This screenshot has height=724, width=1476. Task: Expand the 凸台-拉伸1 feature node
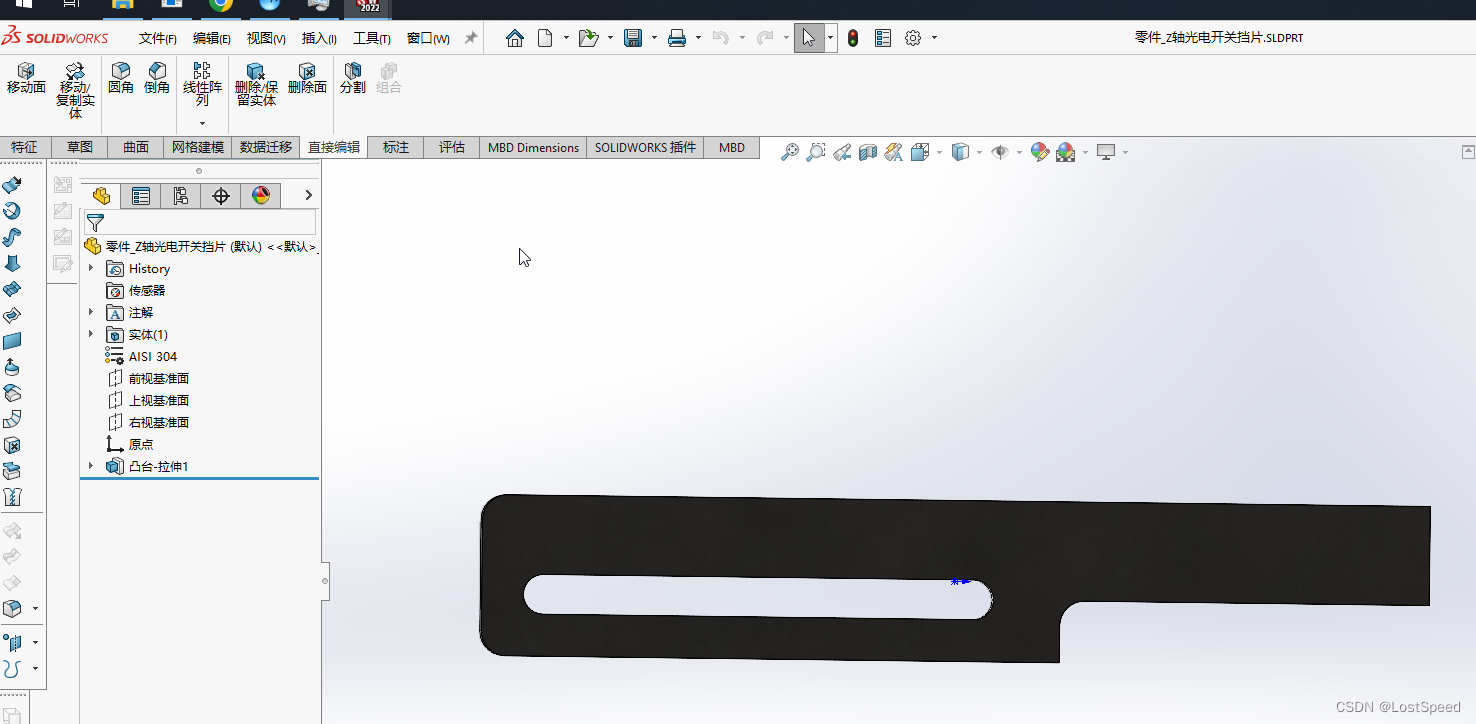(91, 466)
